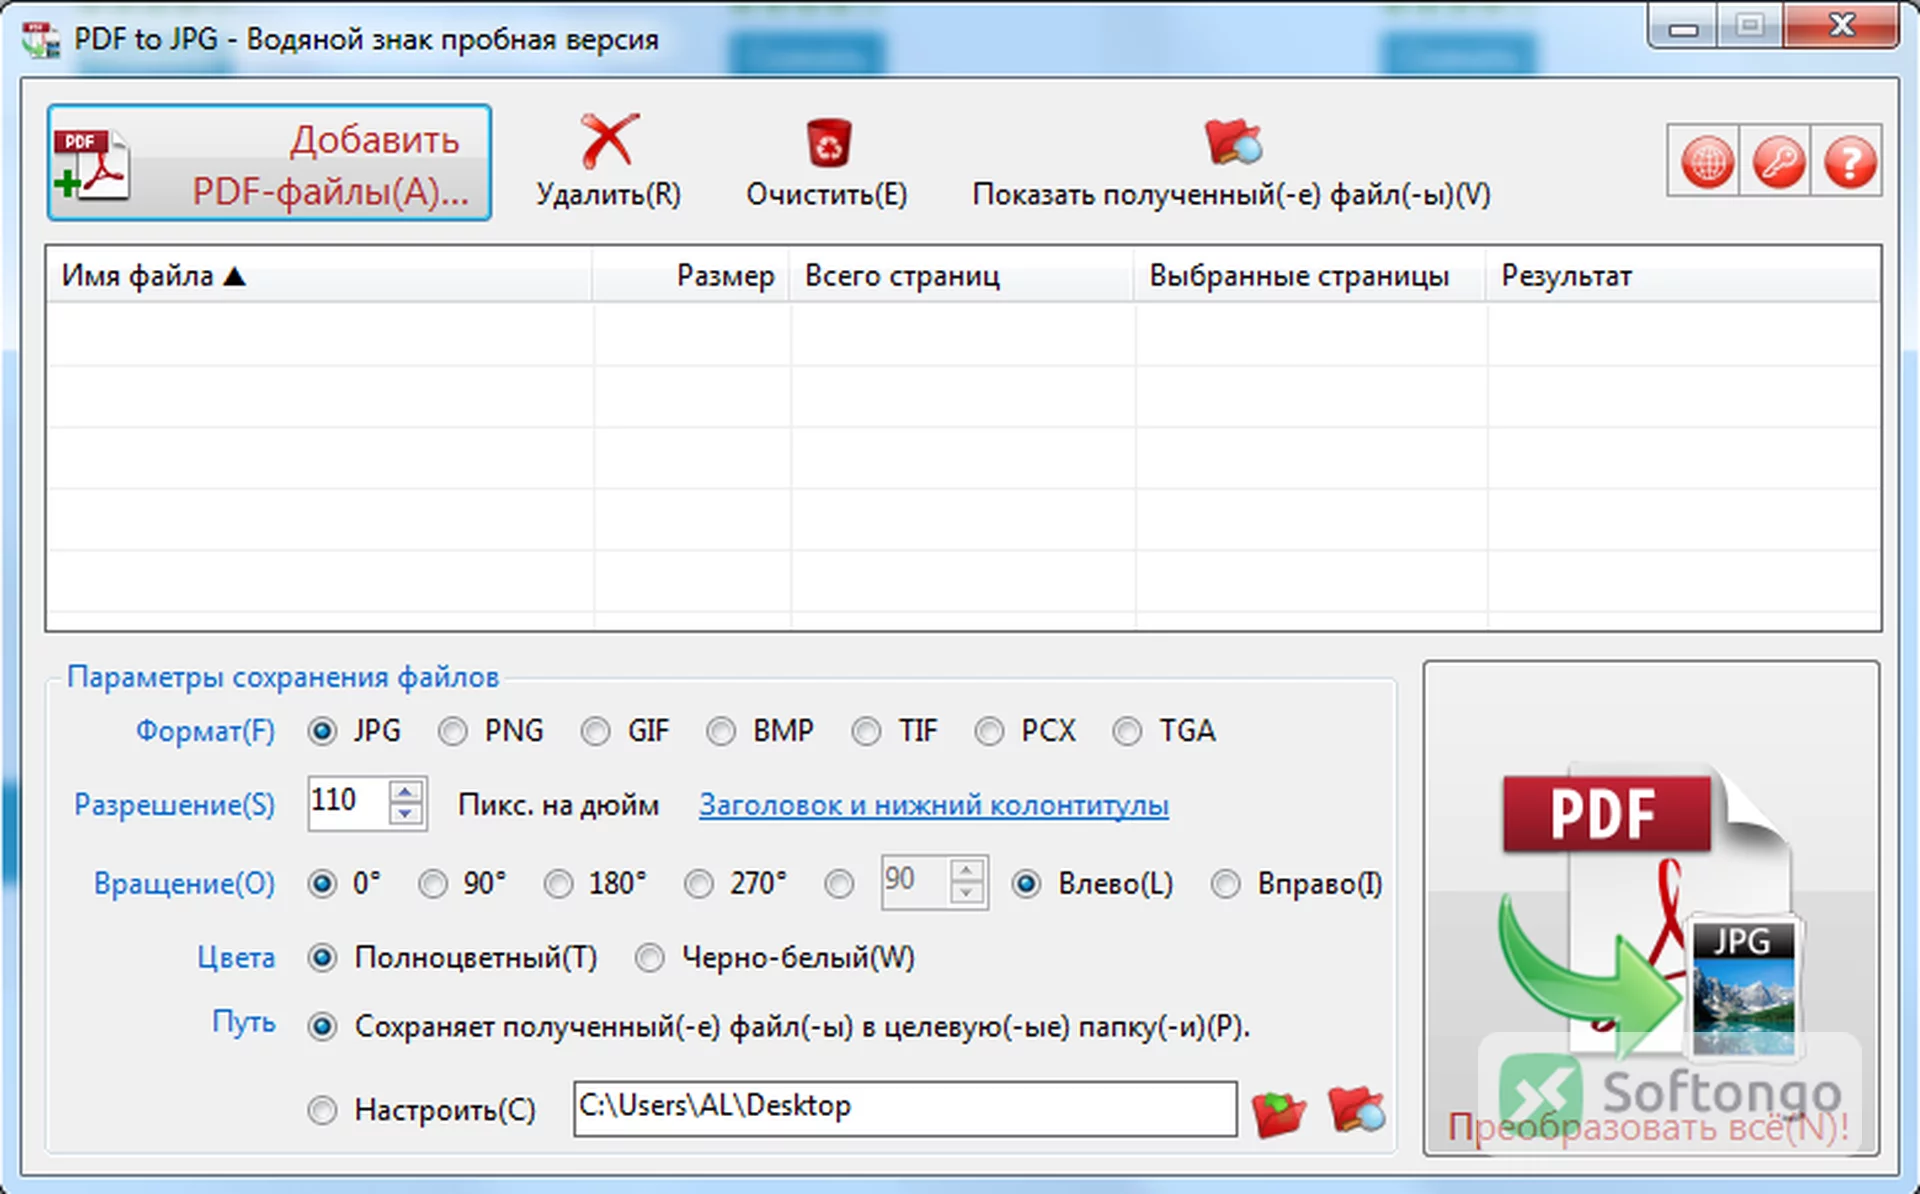
Task: Select the custom rotation angle radio button
Action: point(839,884)
